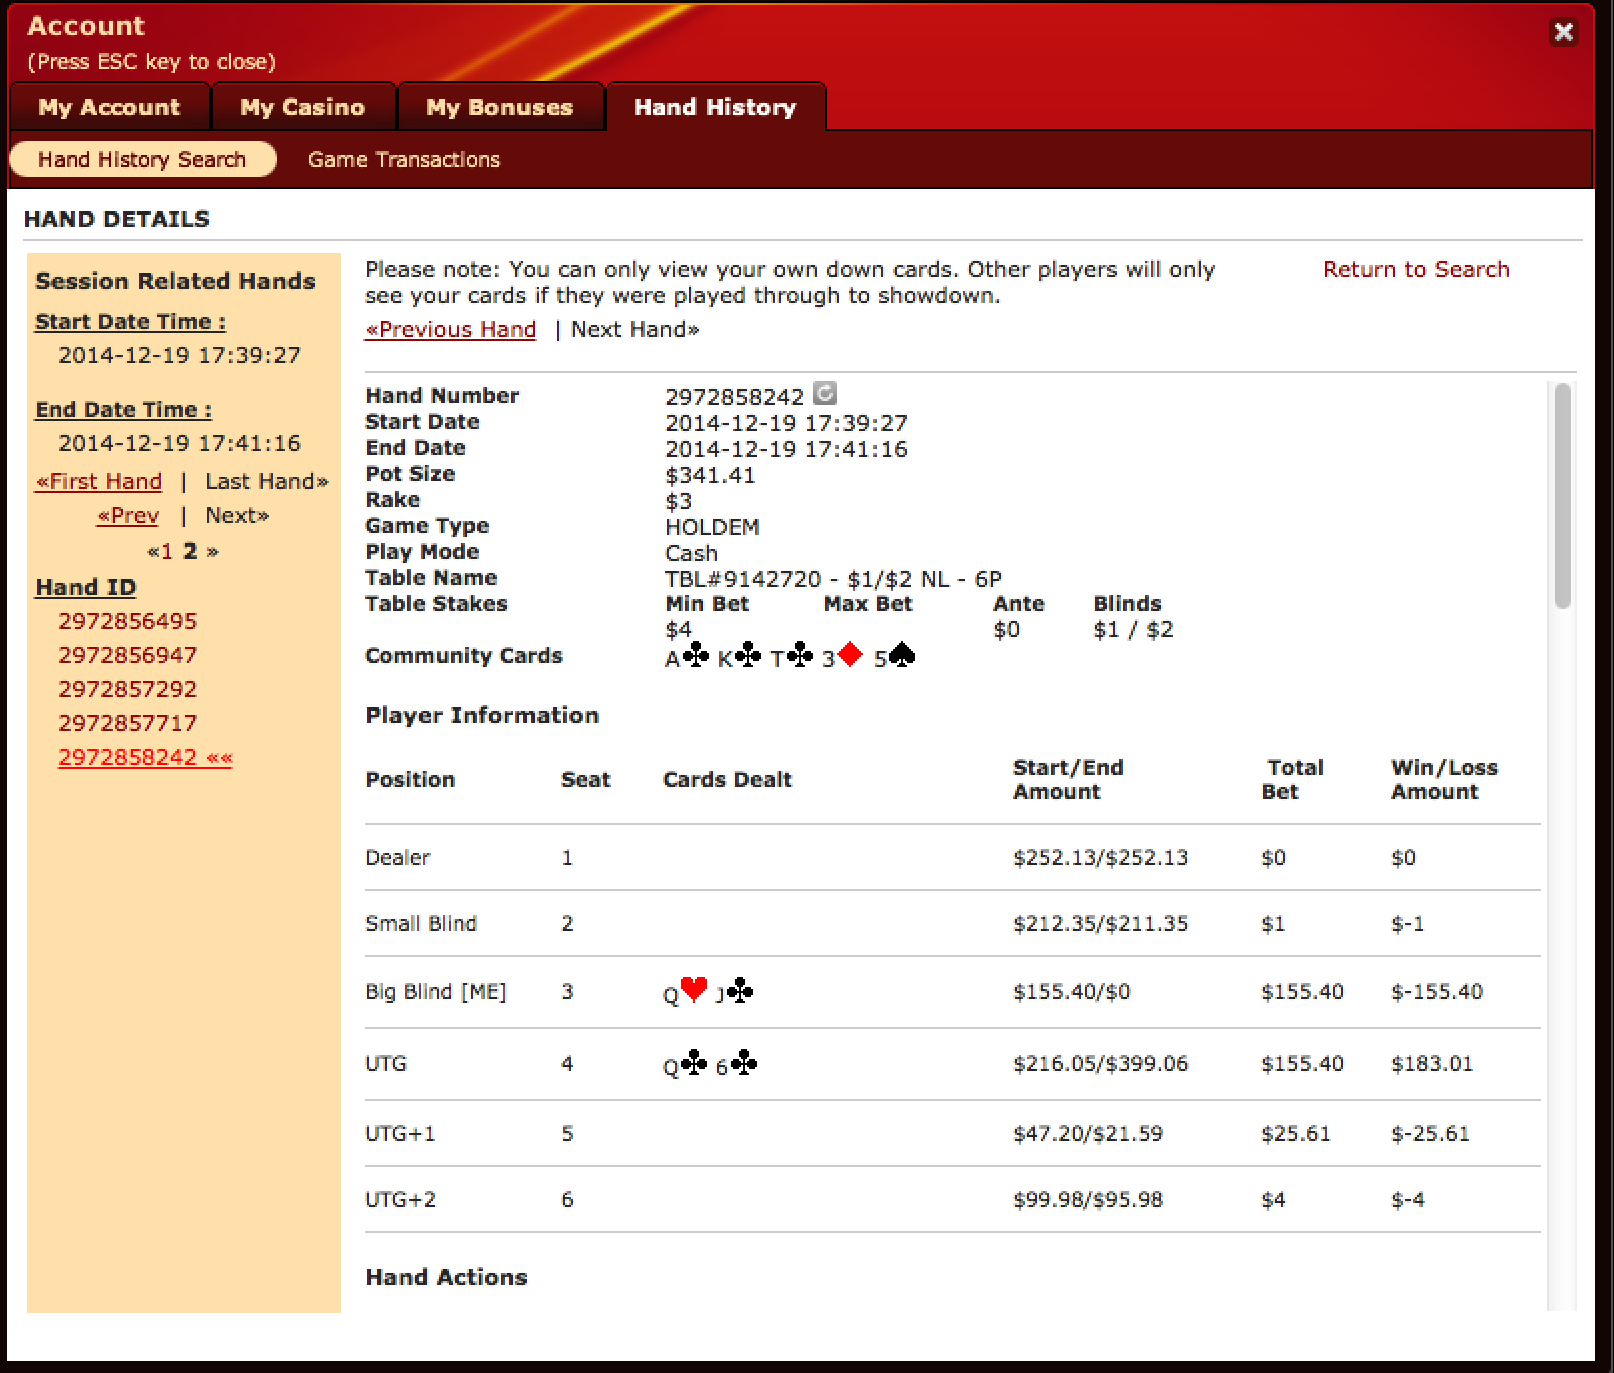Open the My Bonuses tab
The width and height of the screenshot is (1614, 1373).
pos(500,107)
